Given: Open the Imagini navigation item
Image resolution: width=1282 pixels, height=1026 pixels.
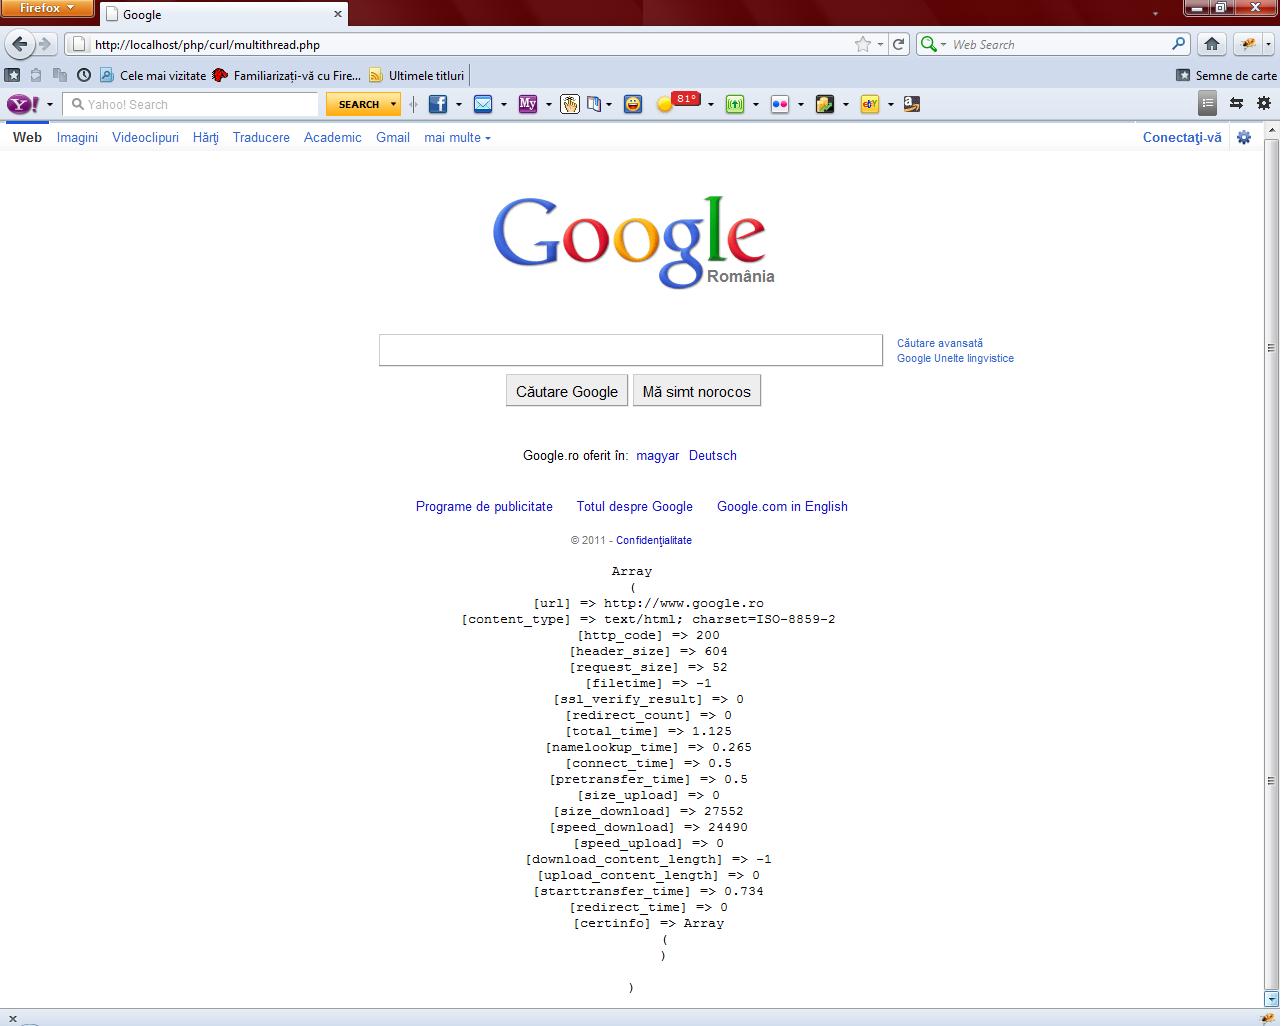Looking at the screenshot, I should tap(77, 138).
